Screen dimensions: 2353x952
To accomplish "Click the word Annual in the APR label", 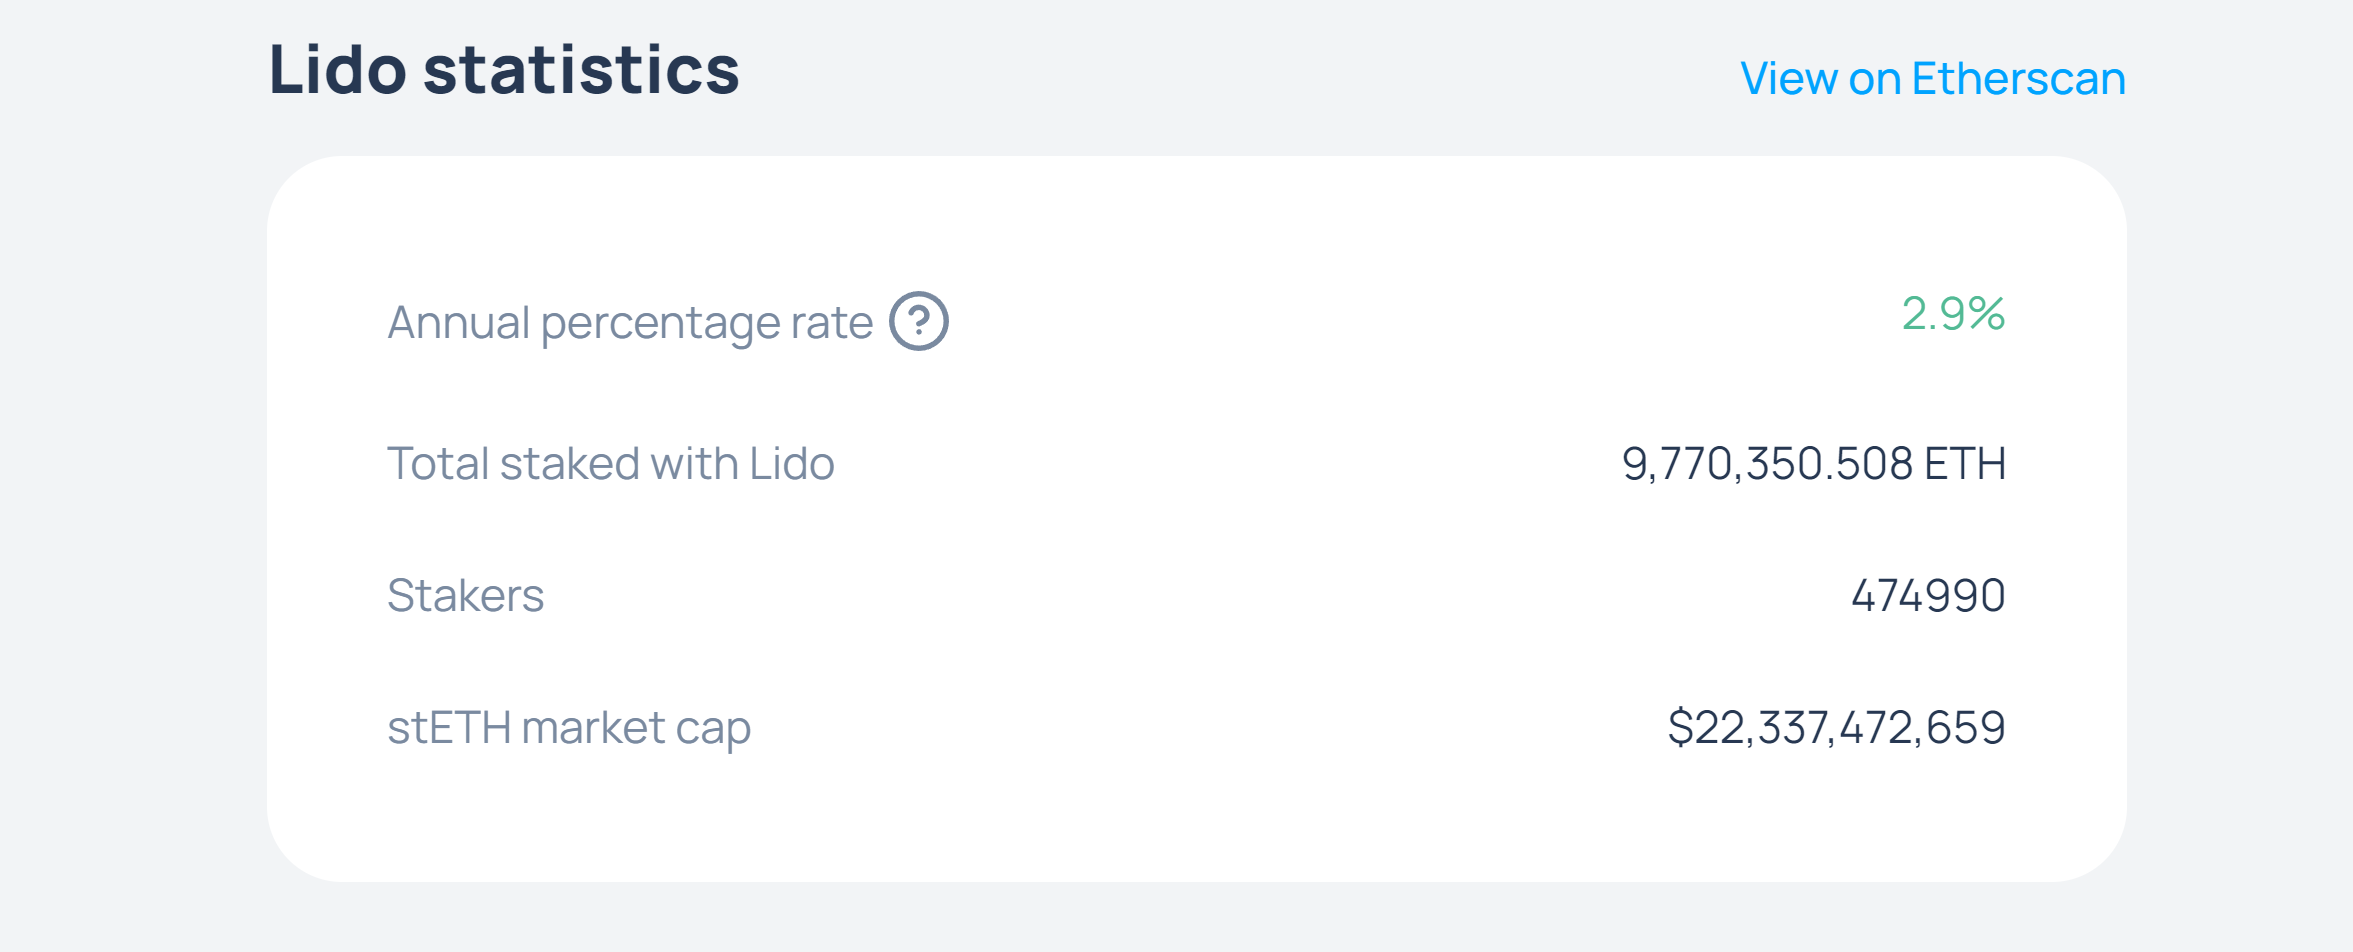I will pos(458,322).
